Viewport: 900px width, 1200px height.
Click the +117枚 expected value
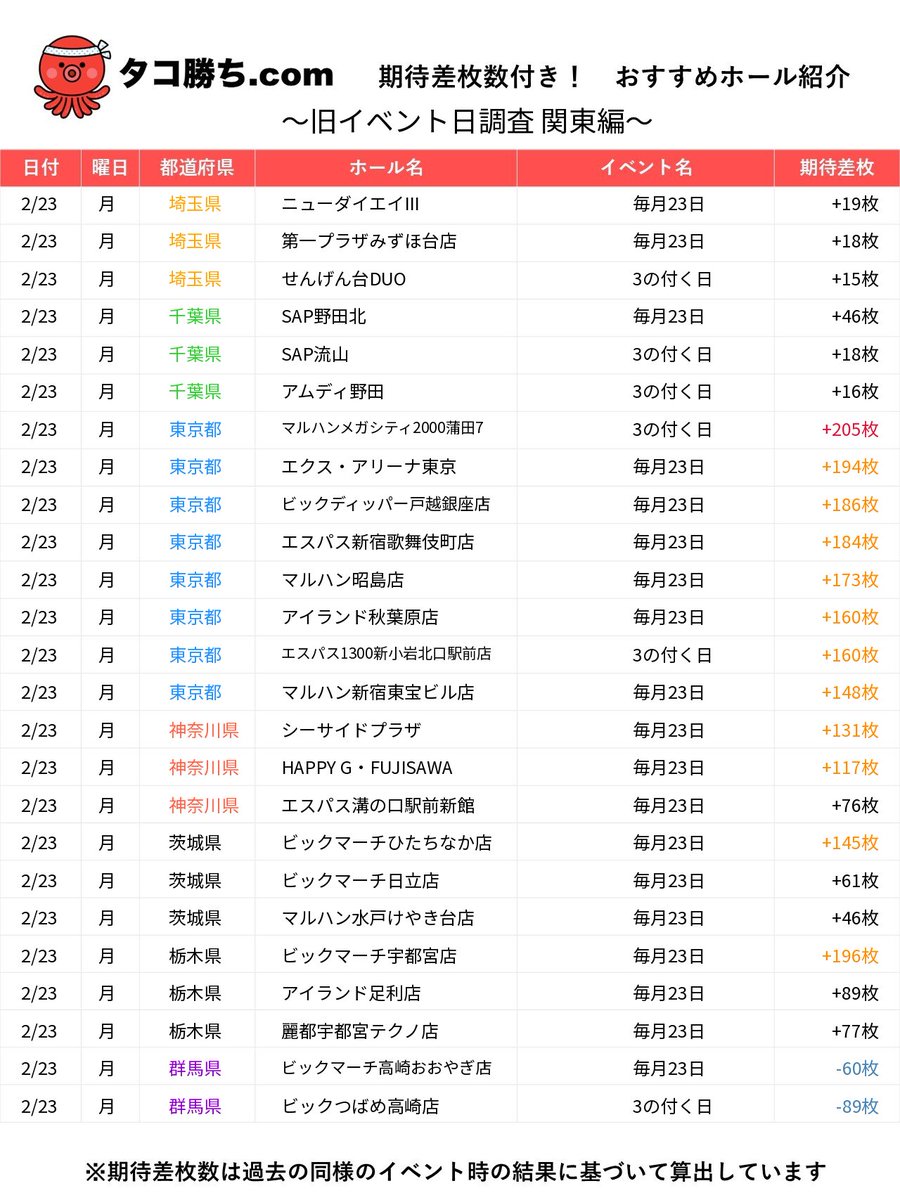tap(850, 768)
